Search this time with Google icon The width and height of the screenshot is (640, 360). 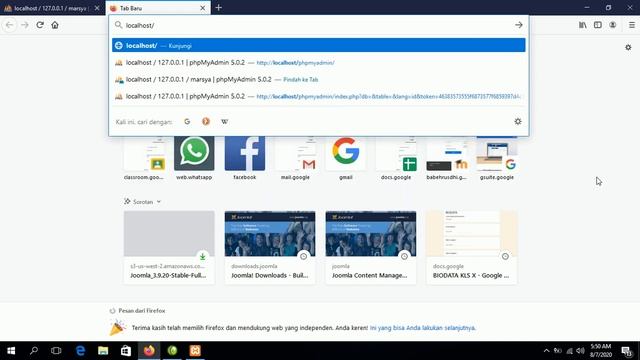[x=187, y=122]
